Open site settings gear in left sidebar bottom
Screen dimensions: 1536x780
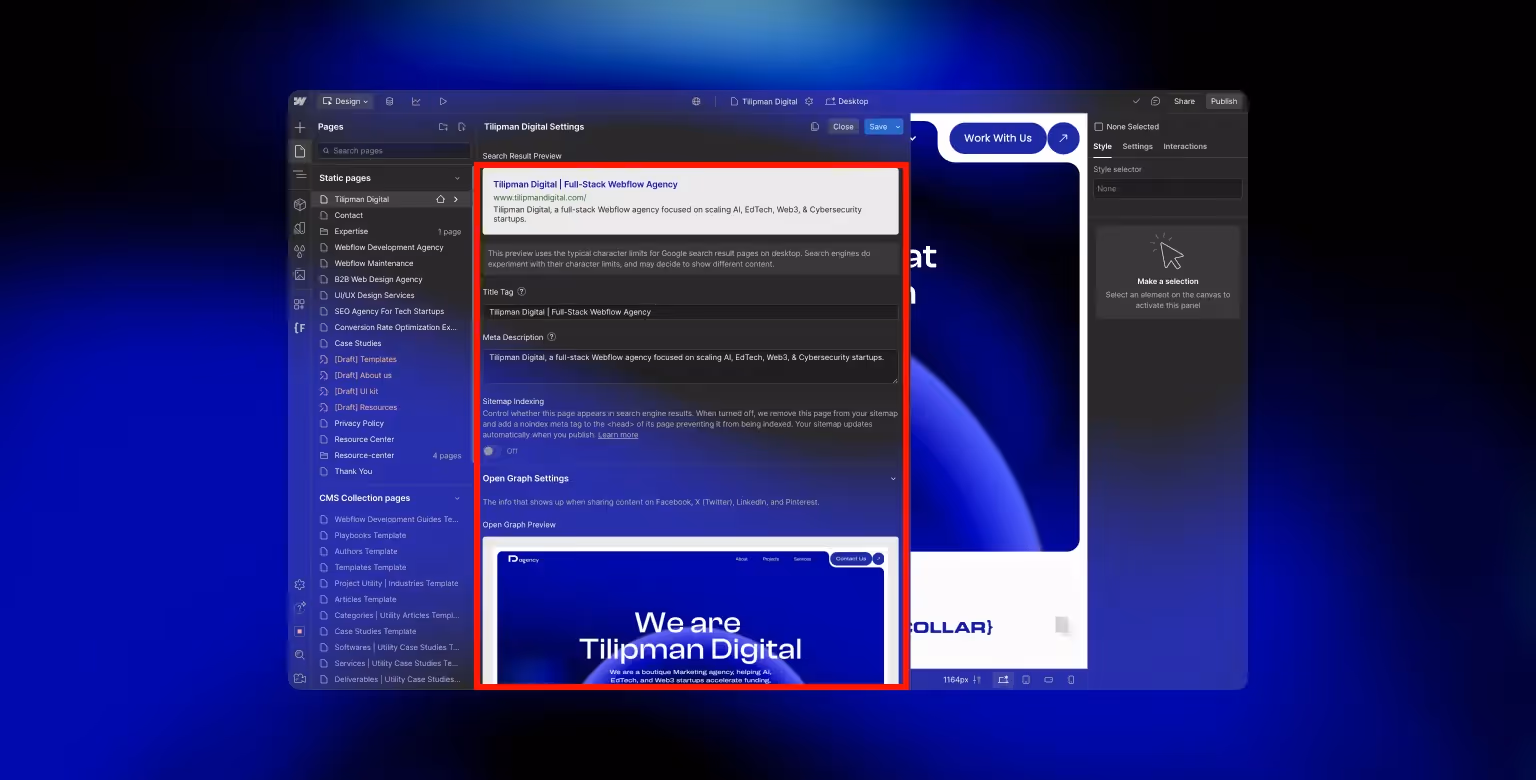point(299,585)
